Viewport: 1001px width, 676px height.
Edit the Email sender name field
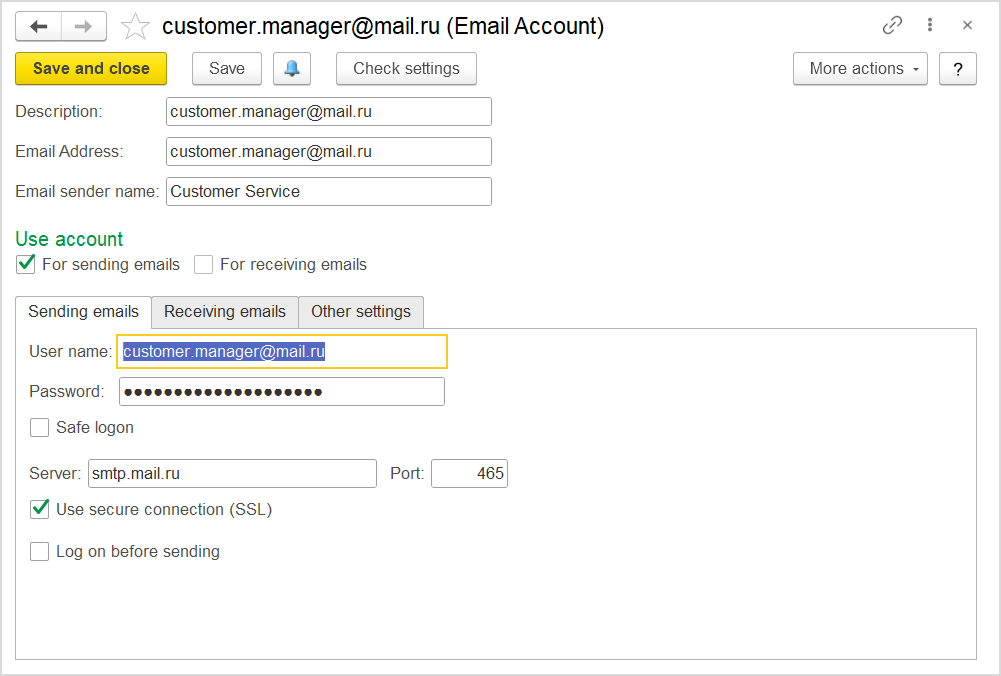pyautogui.click(x=329, y=192)
